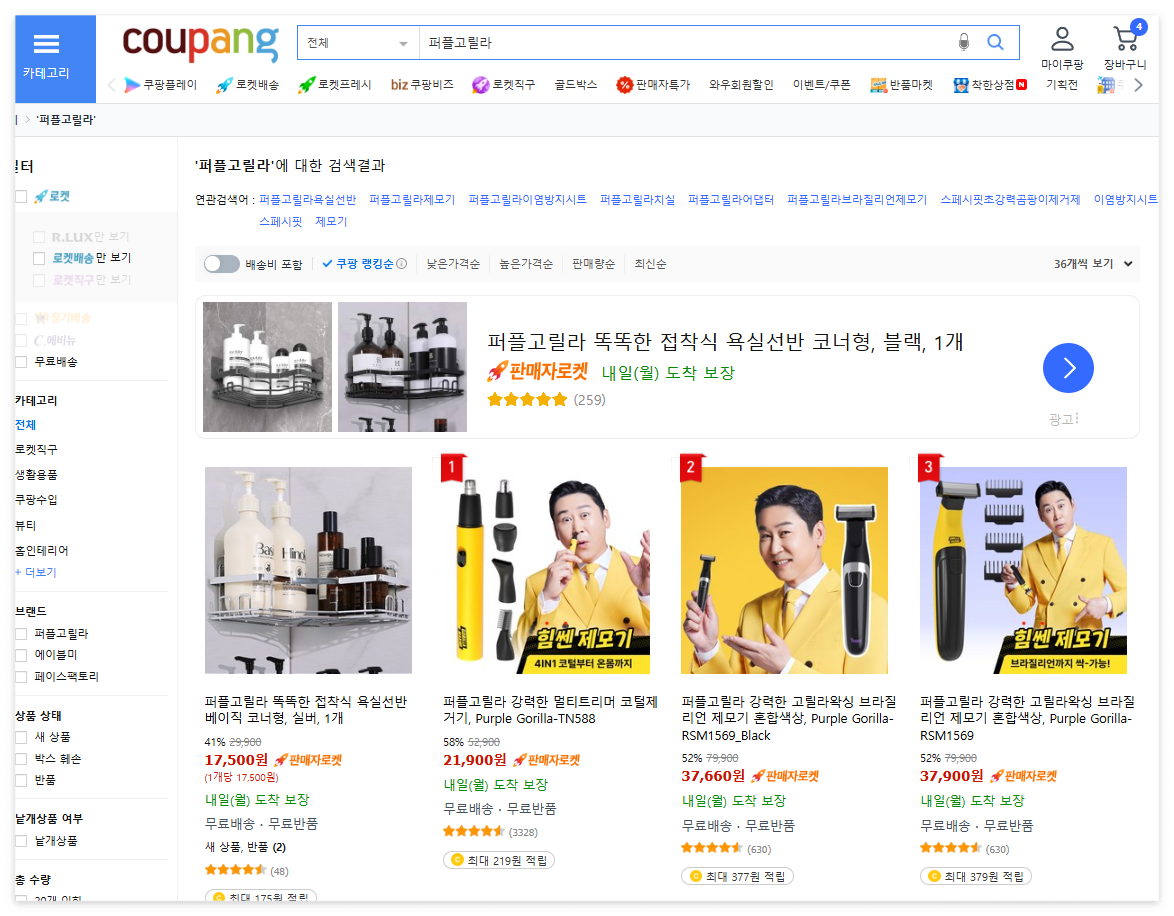Screen dimensions: 1174x916
Task: Check the 에이블미 brand checkbox
Action: (x=21, y=655)
